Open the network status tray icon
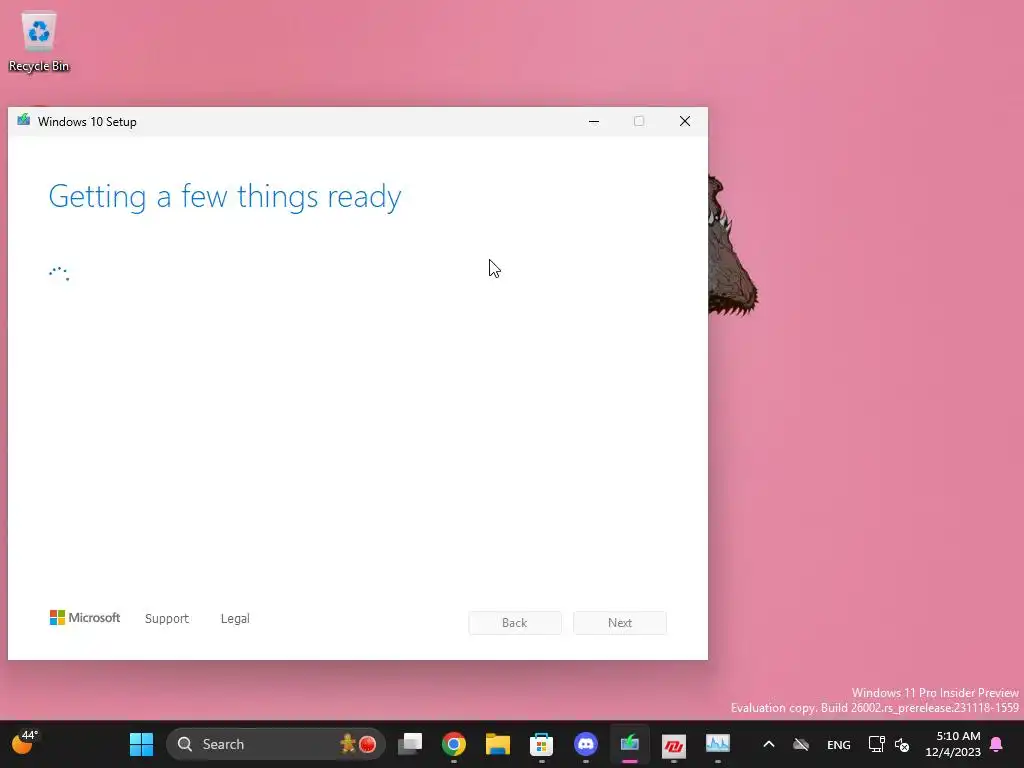This screenshot has height=768, width=1024. (876, 744)
